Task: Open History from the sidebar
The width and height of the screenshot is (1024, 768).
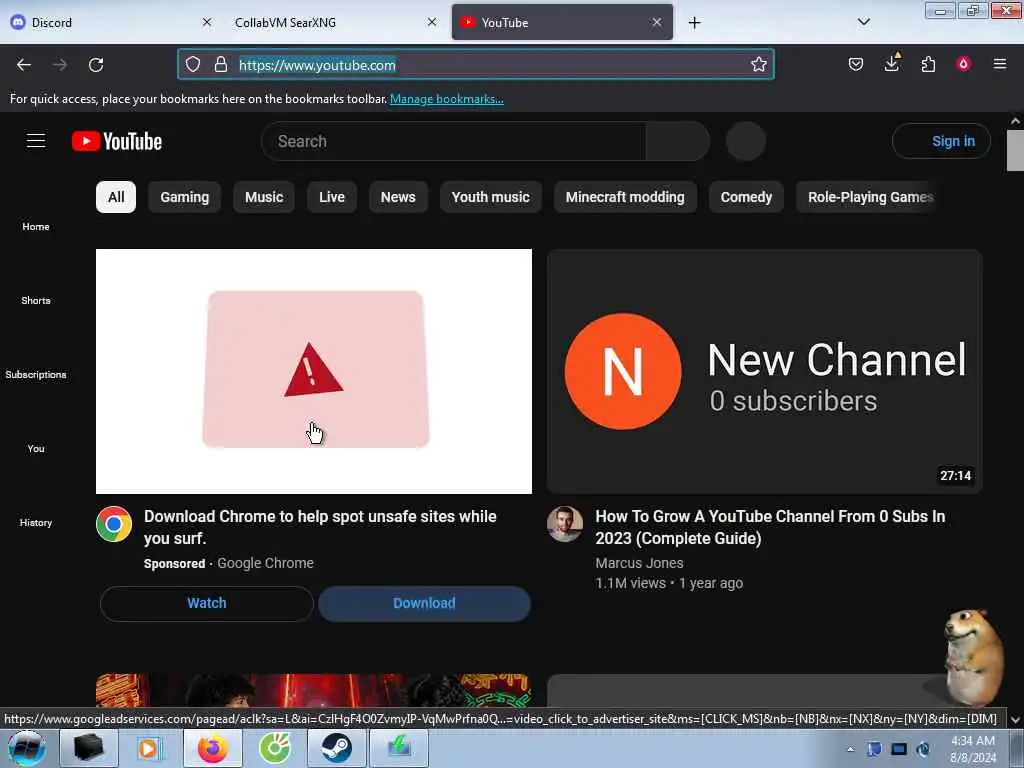Action: pos(36,522)
